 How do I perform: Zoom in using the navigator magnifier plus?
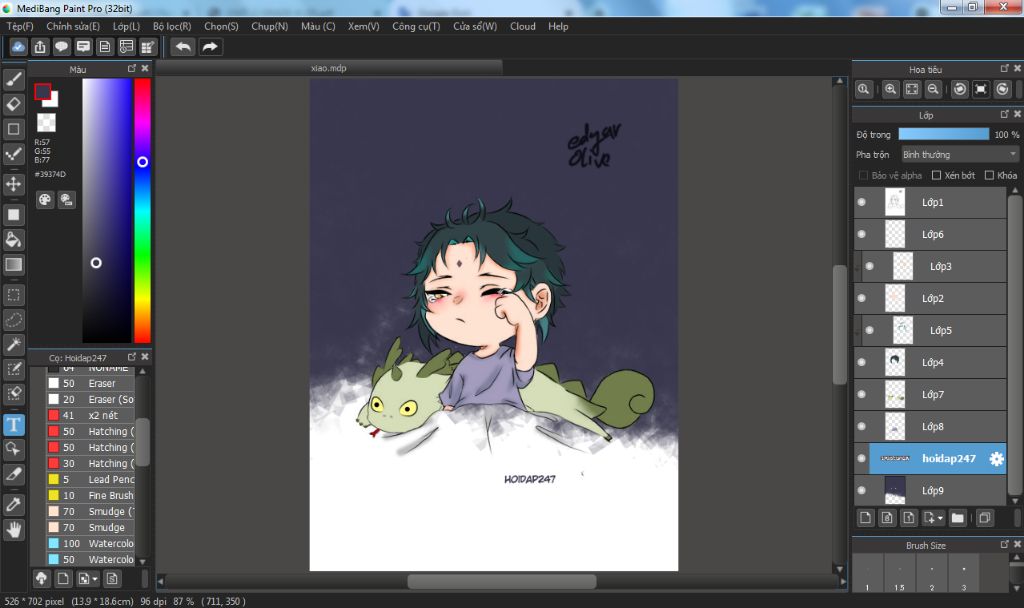pyautogui.click(x=890, y=89)
